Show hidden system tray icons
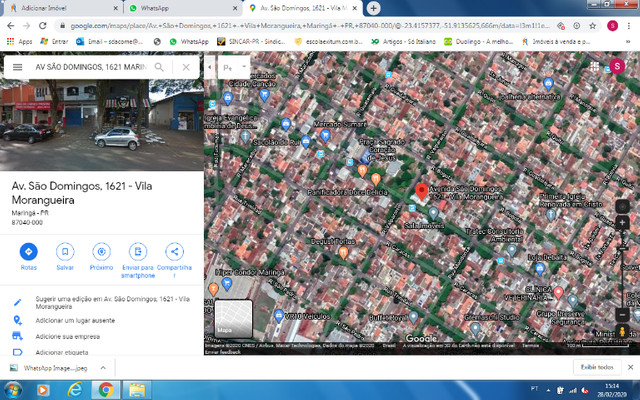 tap(548, 390)
